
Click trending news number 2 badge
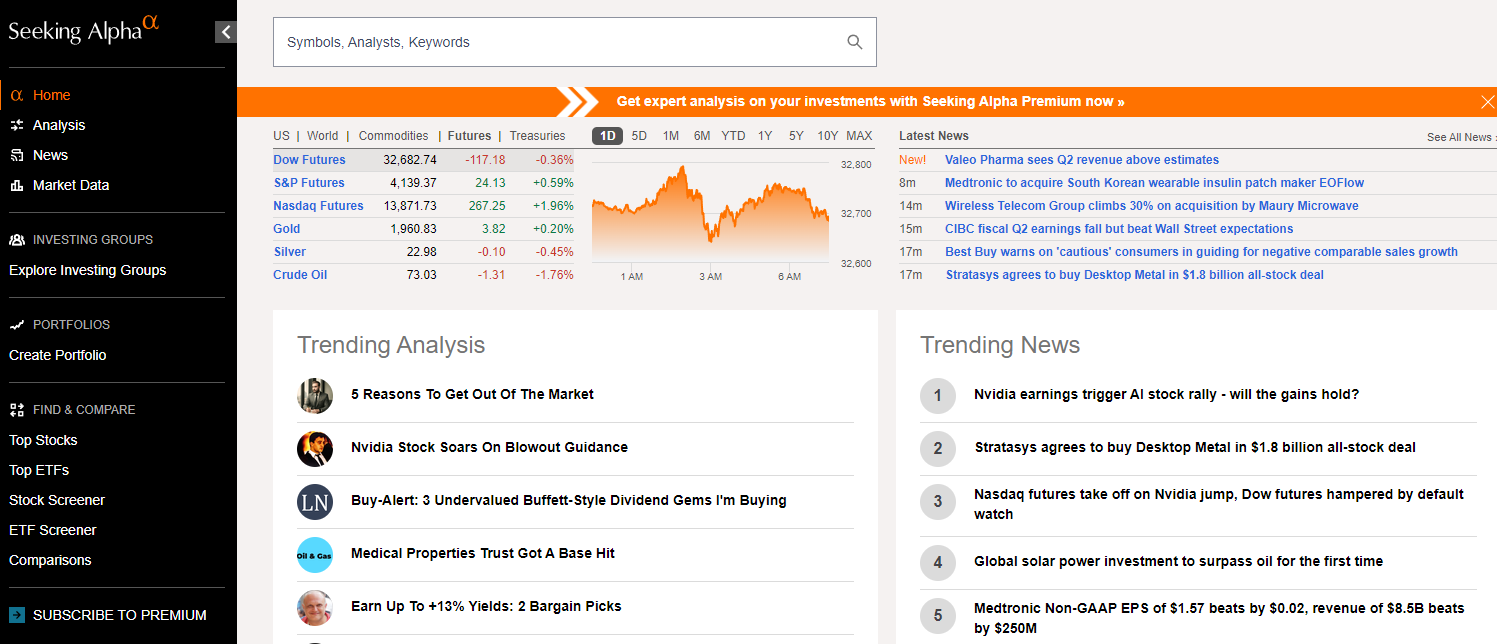(938, 448)
